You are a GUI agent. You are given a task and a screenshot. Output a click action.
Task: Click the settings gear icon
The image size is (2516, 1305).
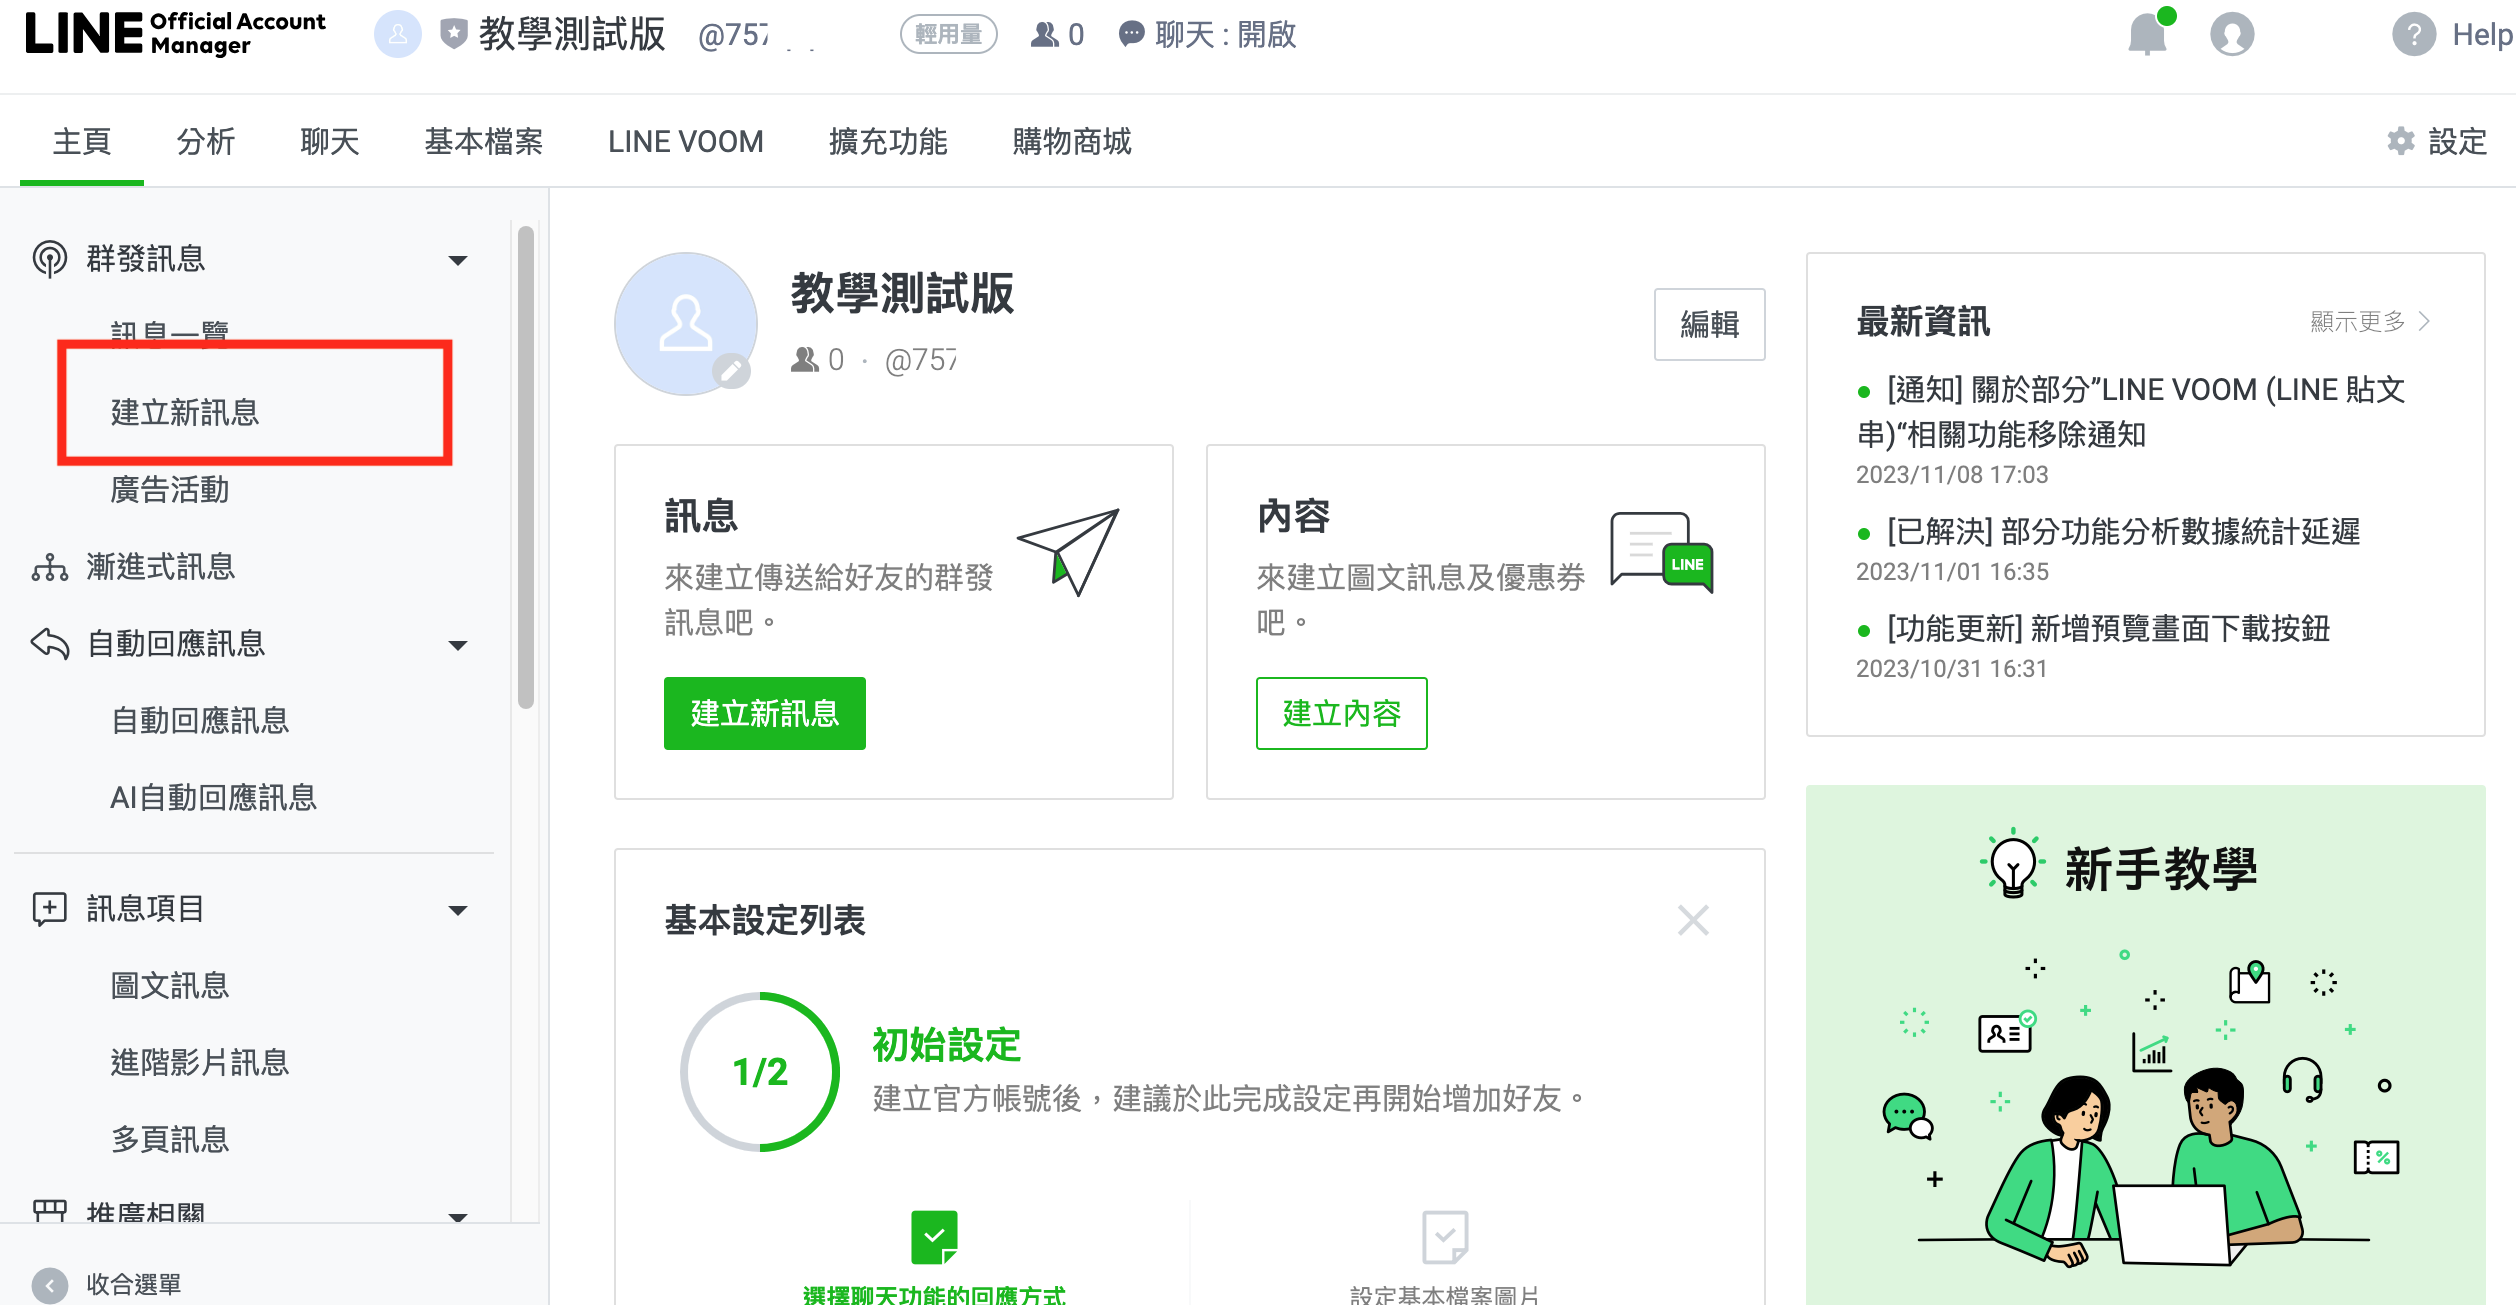click(2401, 141)
